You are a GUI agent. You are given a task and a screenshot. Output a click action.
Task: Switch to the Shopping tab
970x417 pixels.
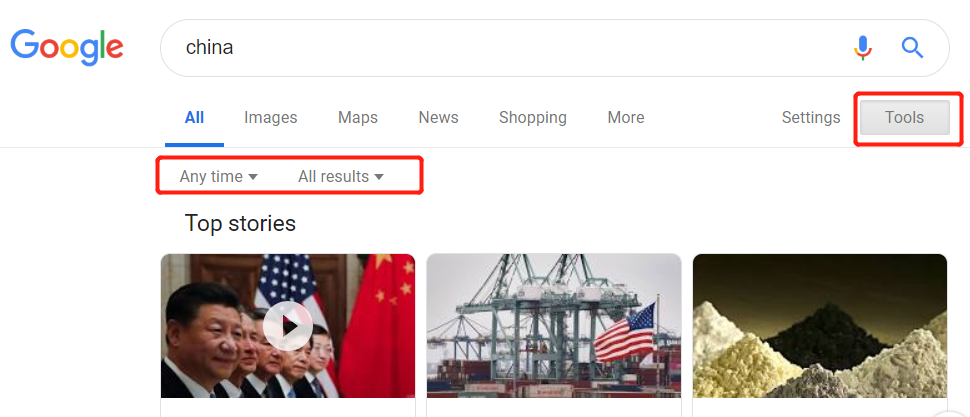point(533,118)
